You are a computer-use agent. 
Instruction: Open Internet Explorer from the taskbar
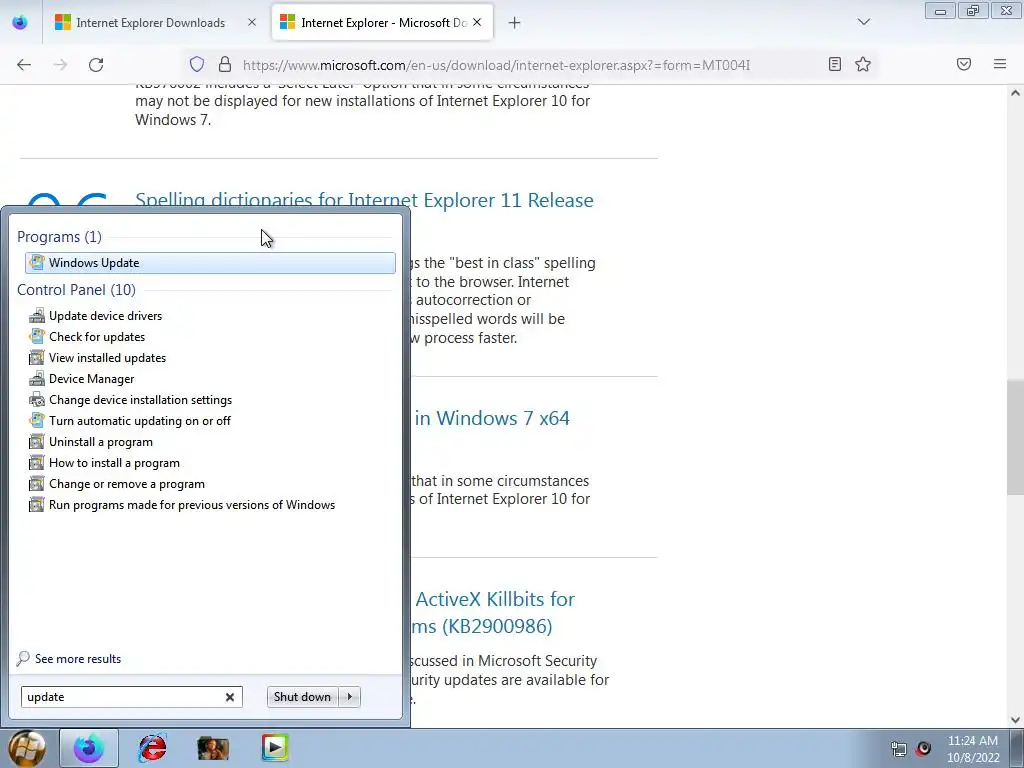[152, 748]
